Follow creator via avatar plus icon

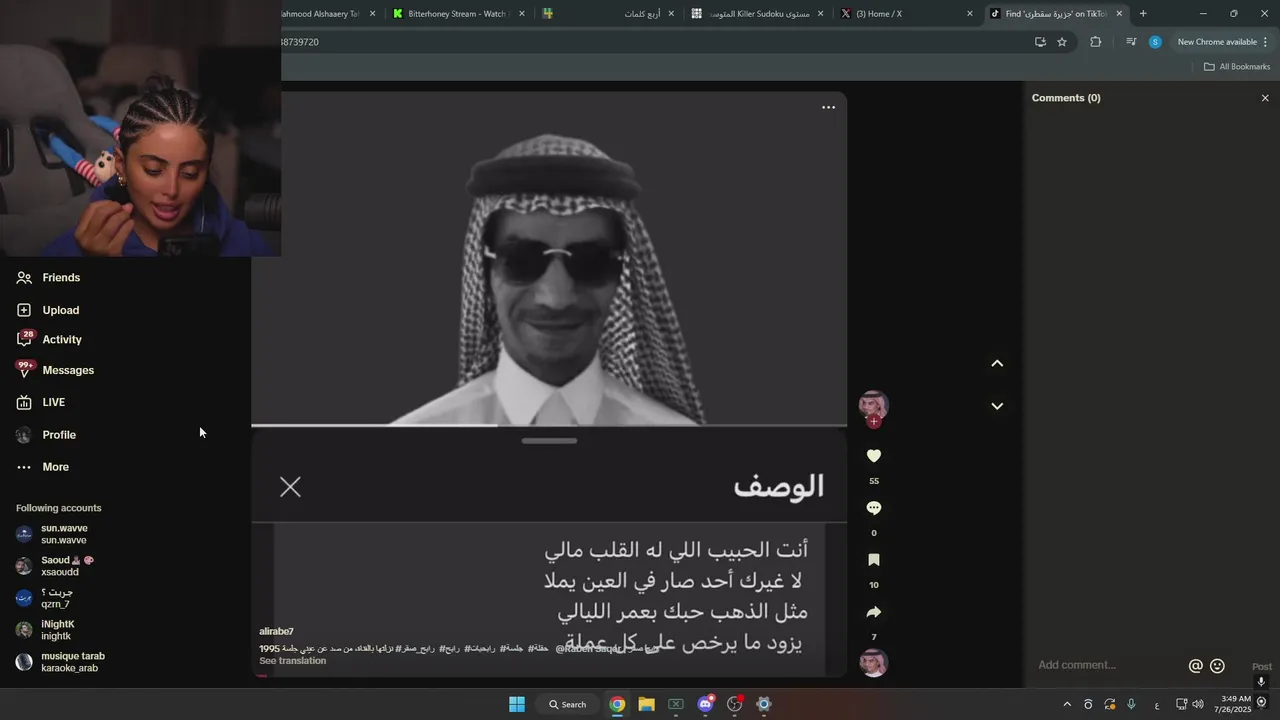pos(874,422)
